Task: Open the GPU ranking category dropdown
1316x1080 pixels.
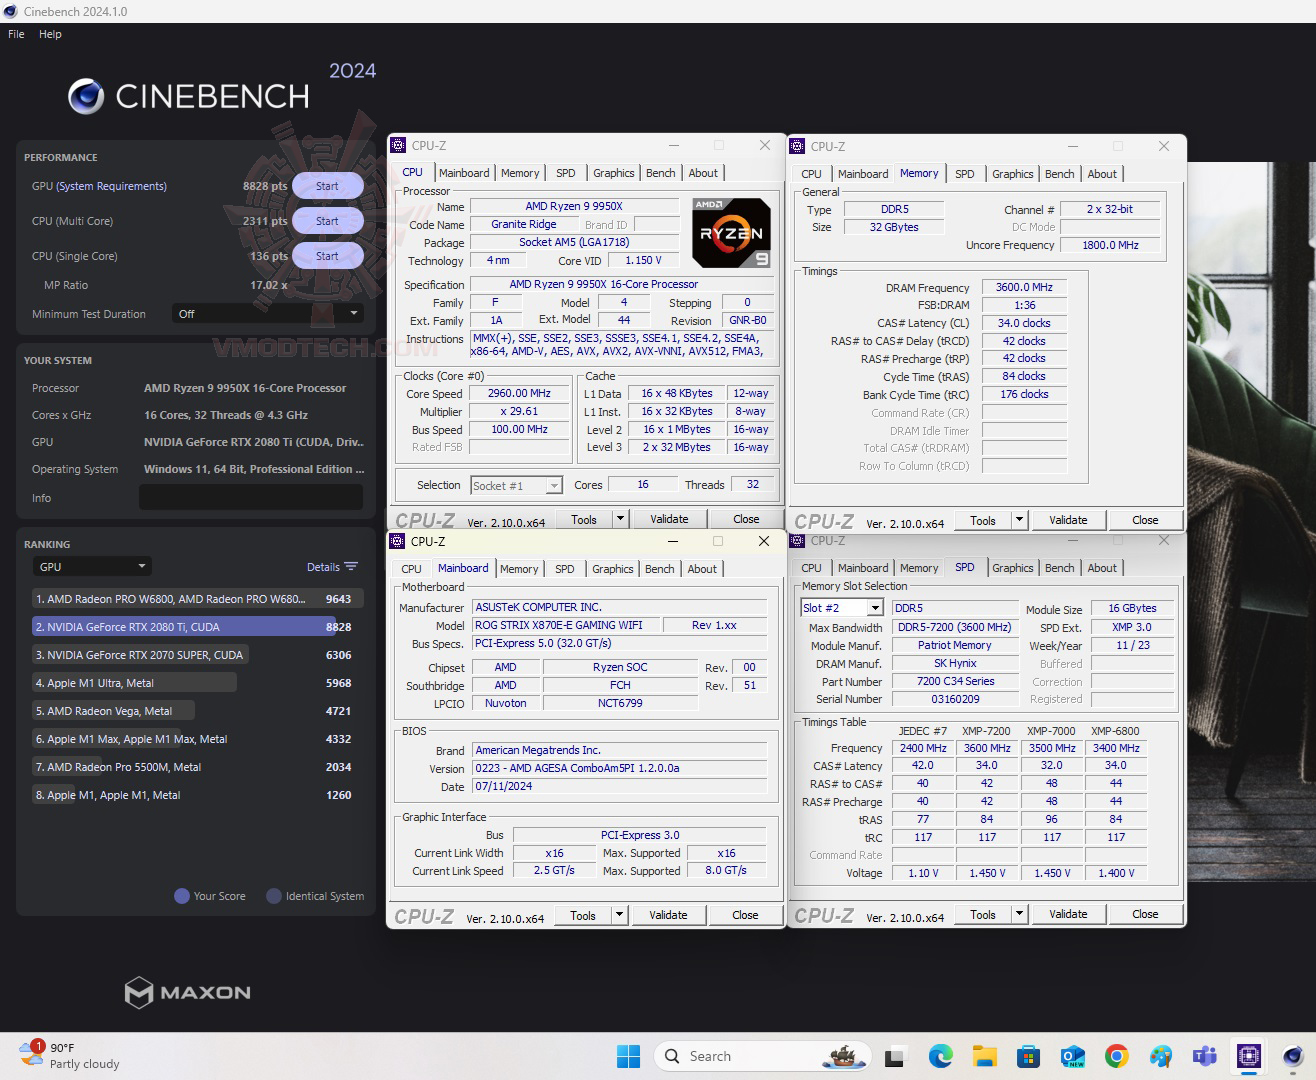Action: coord(92,566)
